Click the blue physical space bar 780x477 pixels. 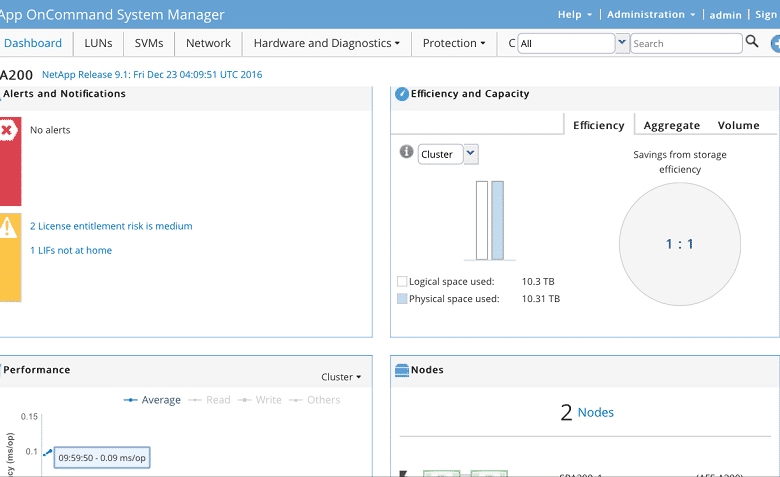497,220
